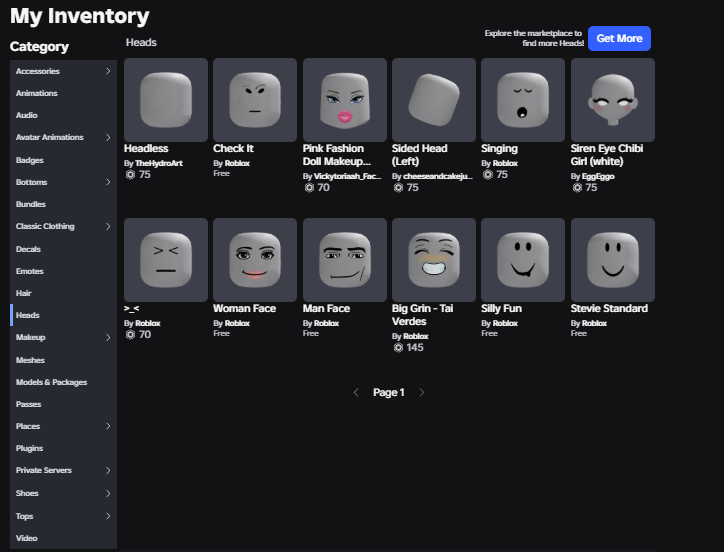Open creator TheHydroArt's profile link
The height and width of the screenshot is (552, 724).
pos(159,163)
